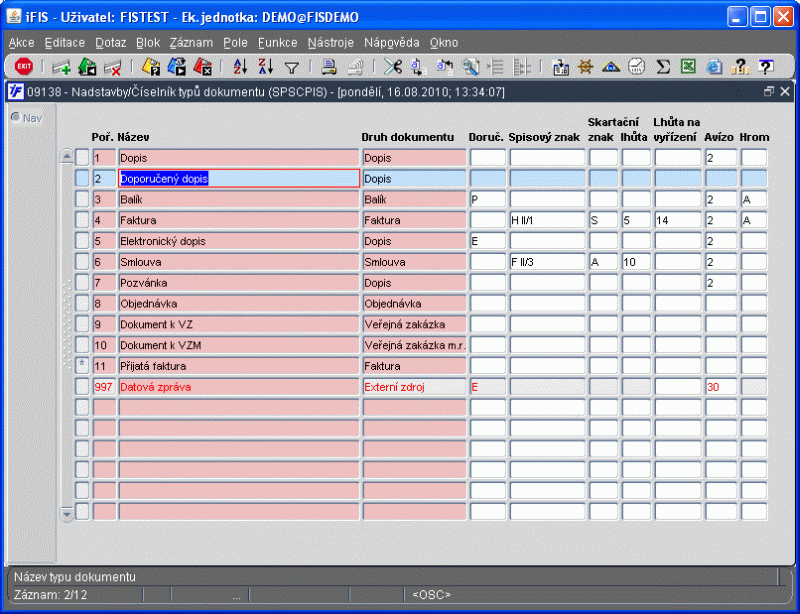Click Externí zdroj document type cell

(414, 386)
